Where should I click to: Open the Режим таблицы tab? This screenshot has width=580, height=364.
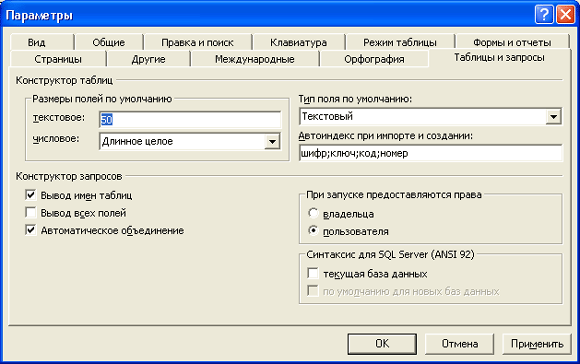tap(400, 43)
